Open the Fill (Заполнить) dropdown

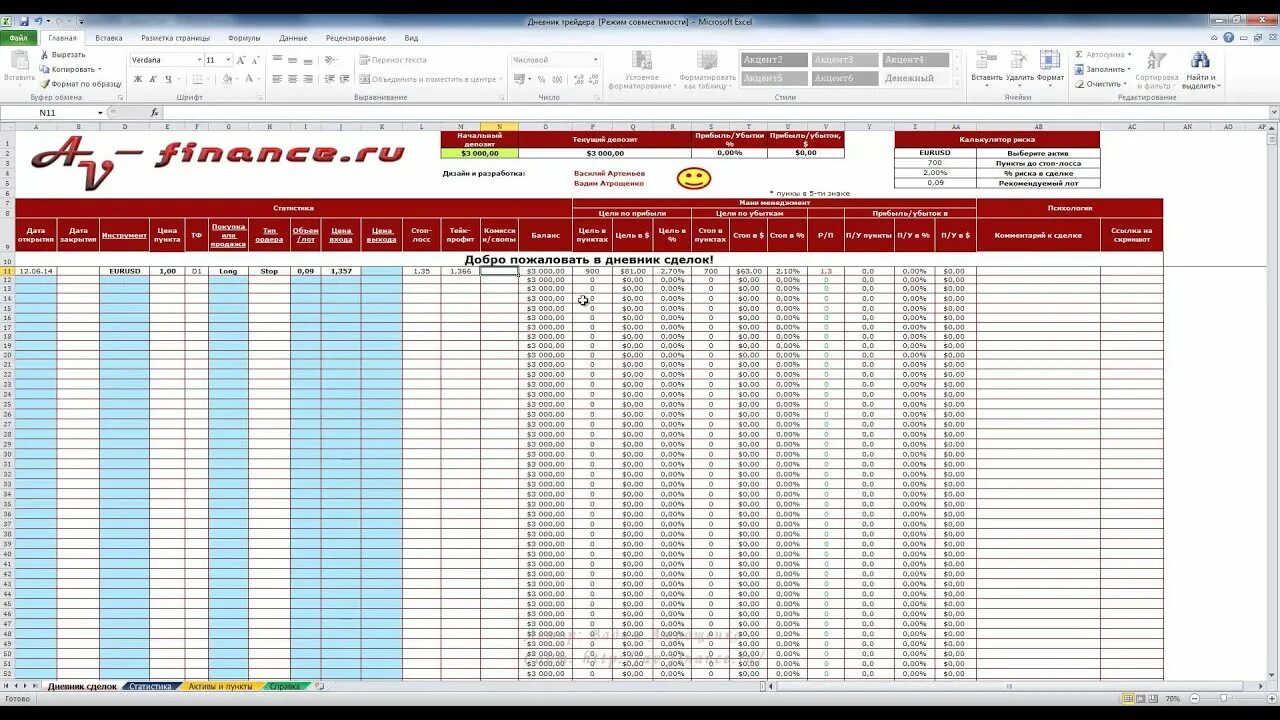coord(1103,69)
